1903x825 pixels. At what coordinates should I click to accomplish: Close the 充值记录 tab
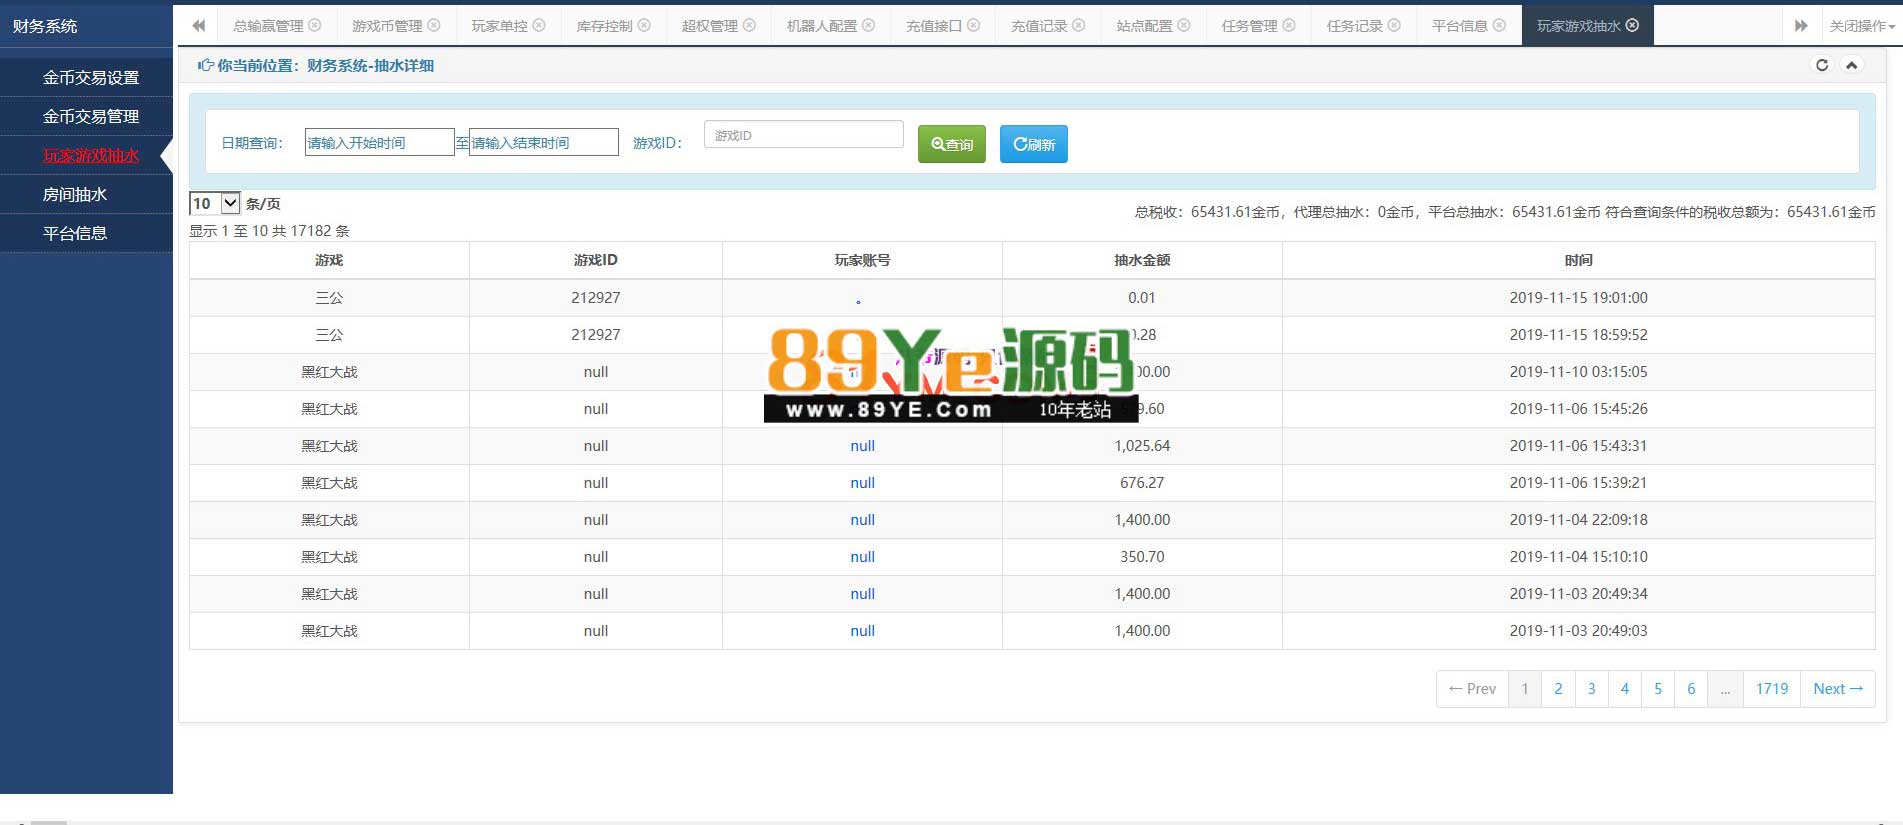[1078, 25]
